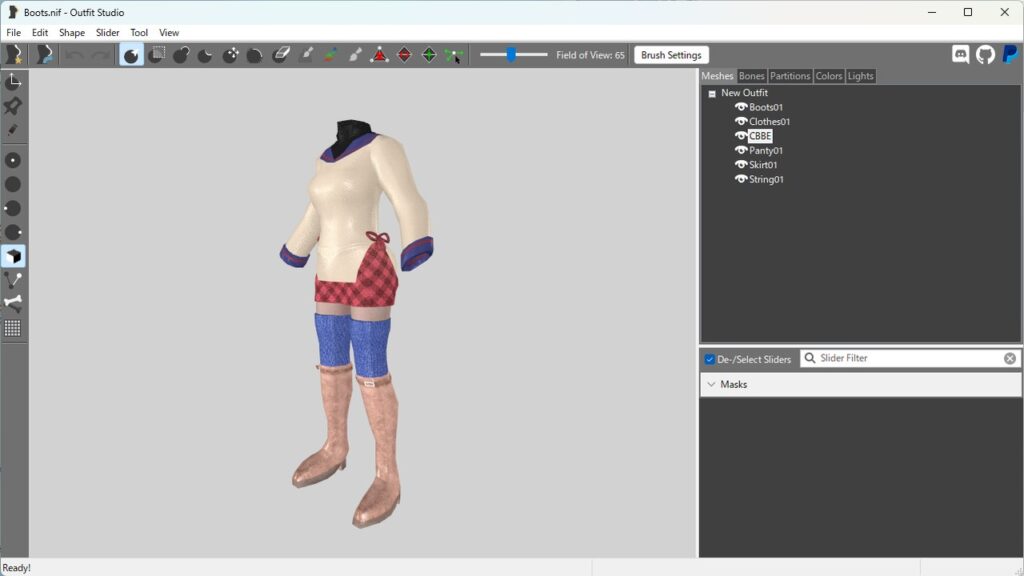
Task: Click the bone-shaped icon in left sidebar
Action: coord(13,304)
